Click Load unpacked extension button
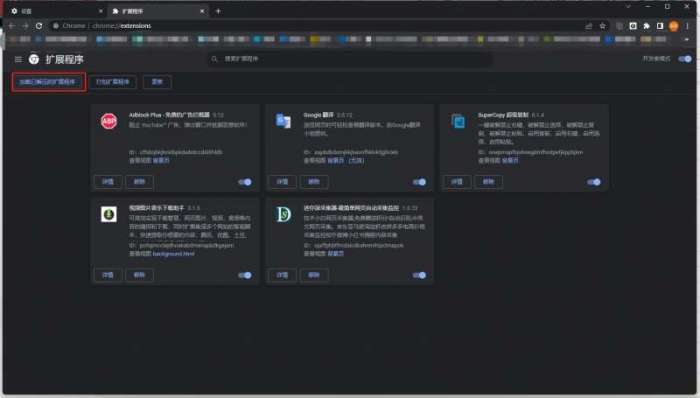The width and height of the screenshot is (700, 398). point(49,82)
